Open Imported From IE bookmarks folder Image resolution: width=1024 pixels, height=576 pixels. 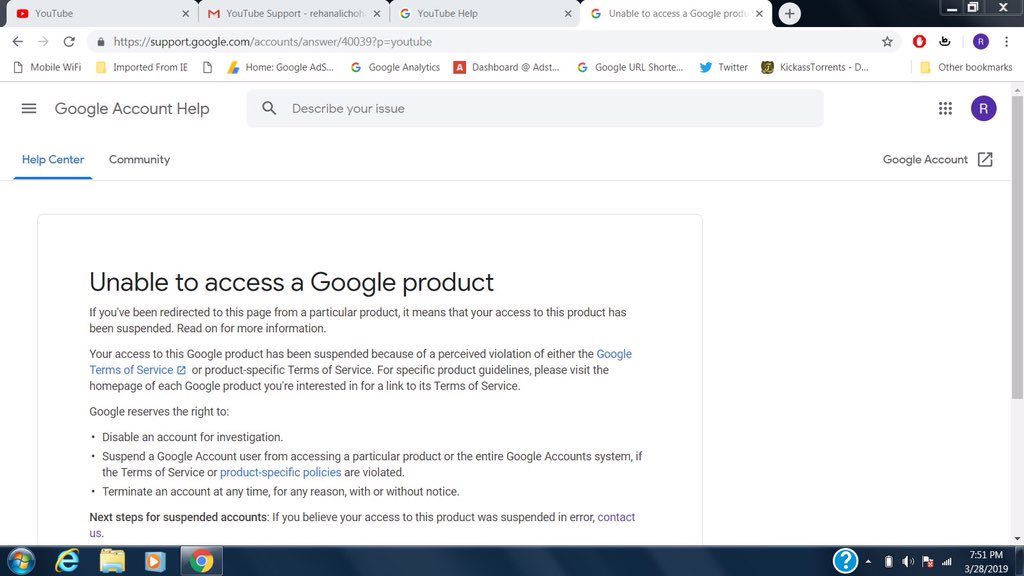coord(142,67)
